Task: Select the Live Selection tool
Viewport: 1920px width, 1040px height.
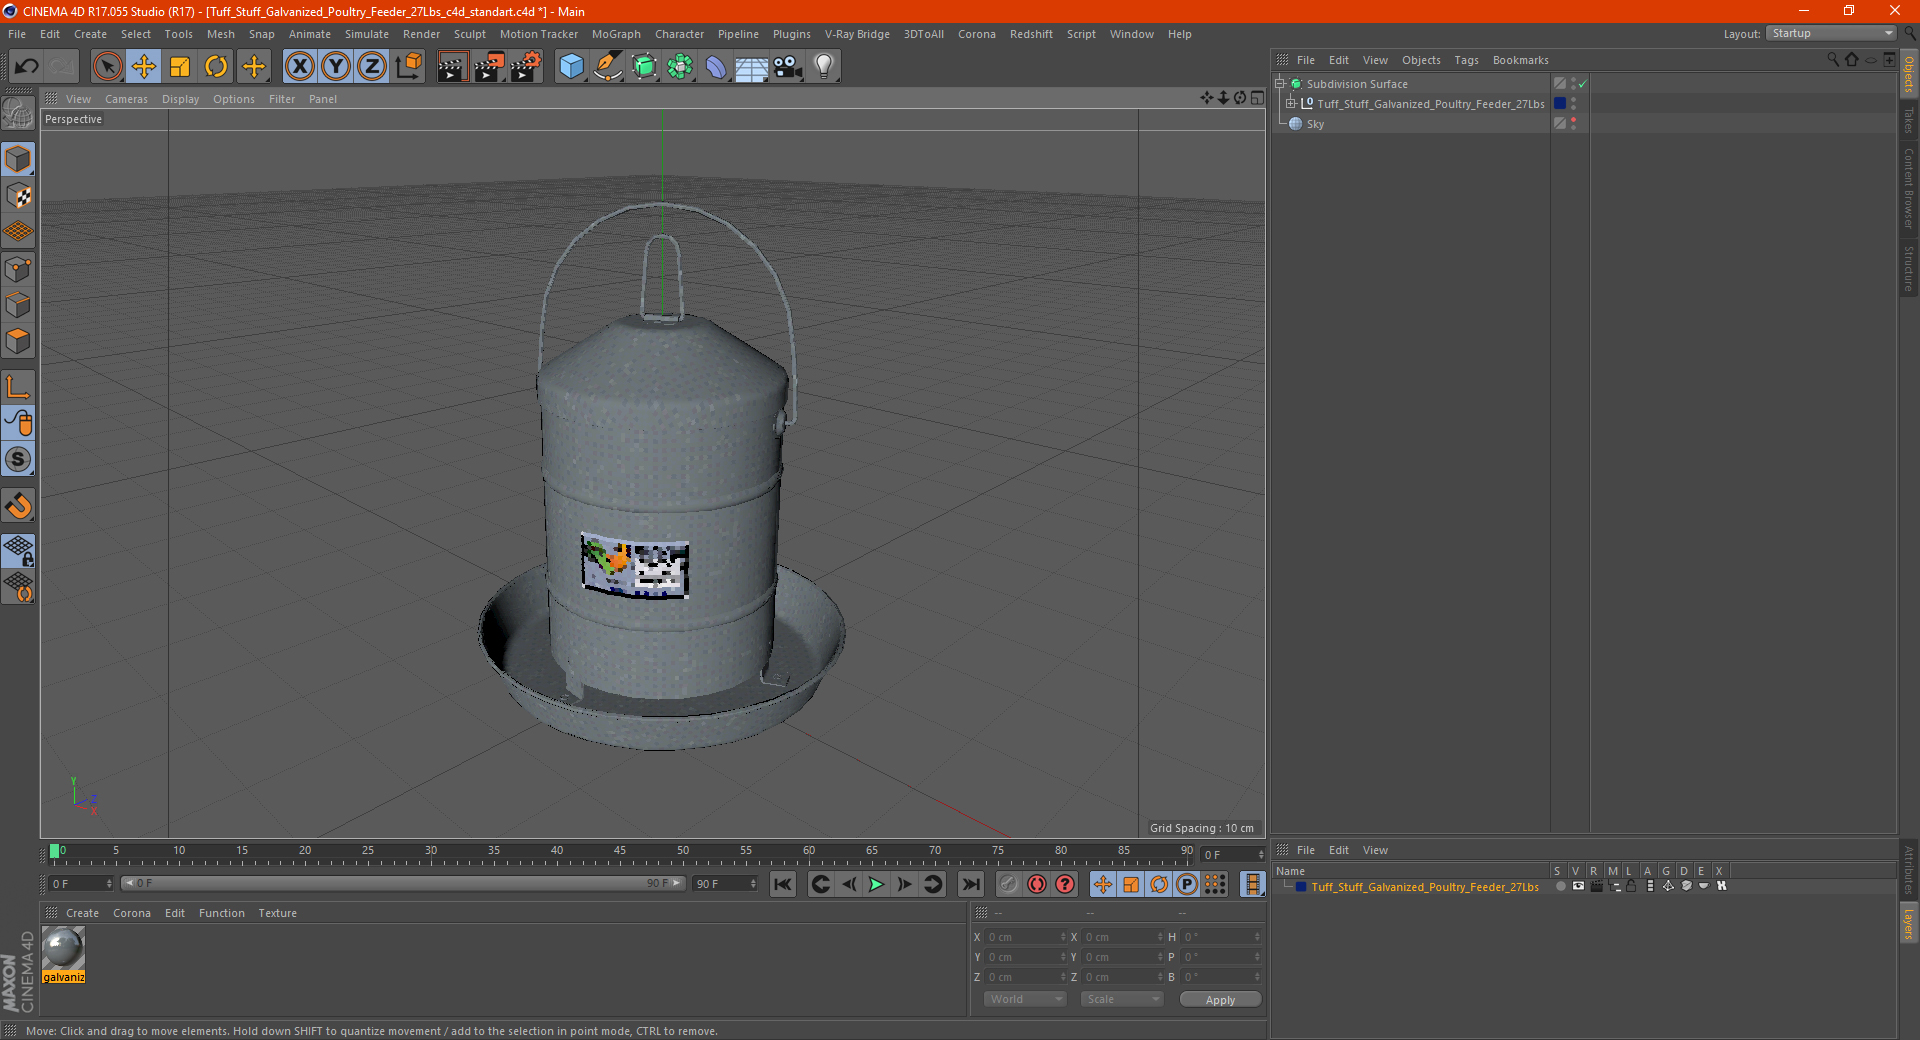Action: coord(107,66)
